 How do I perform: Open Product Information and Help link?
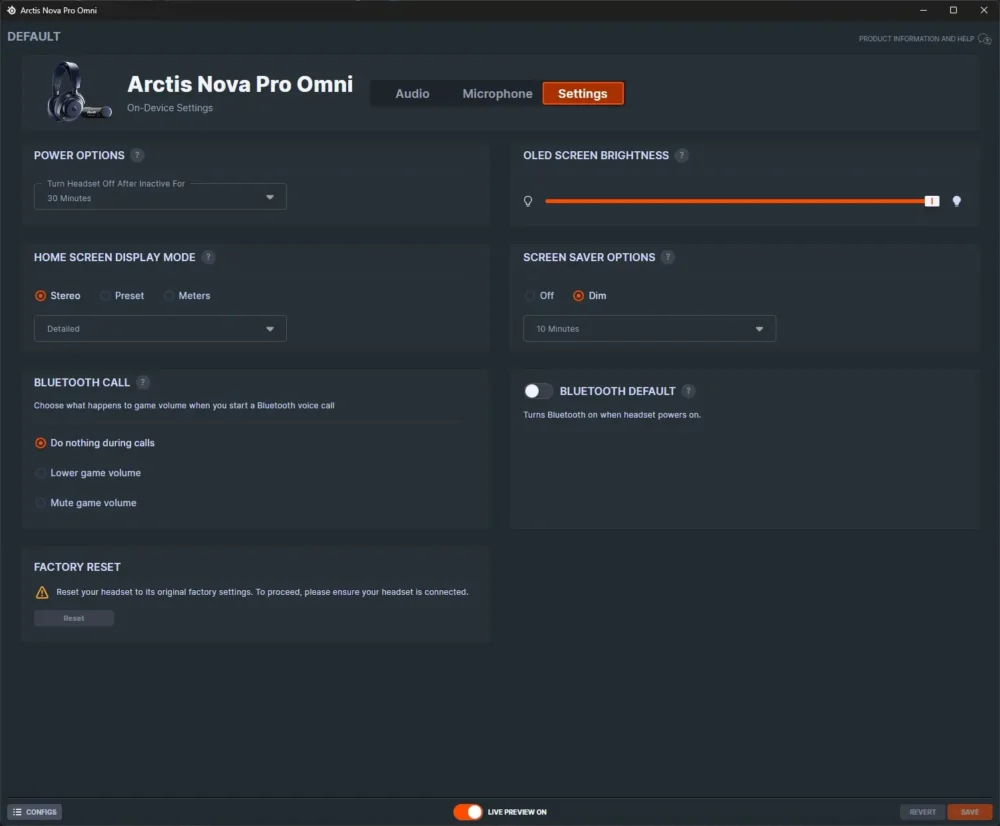pos(916,39)
